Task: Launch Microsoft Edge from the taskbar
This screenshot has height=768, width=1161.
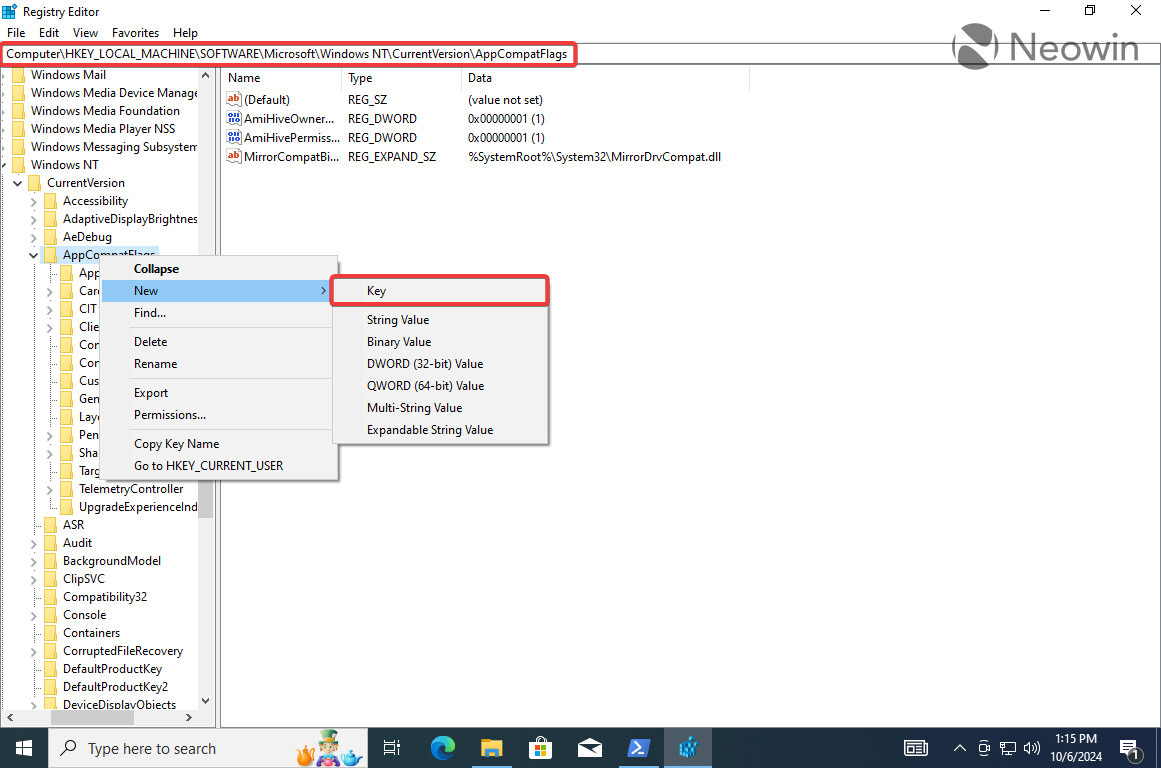Action: [x=443, y=748]
